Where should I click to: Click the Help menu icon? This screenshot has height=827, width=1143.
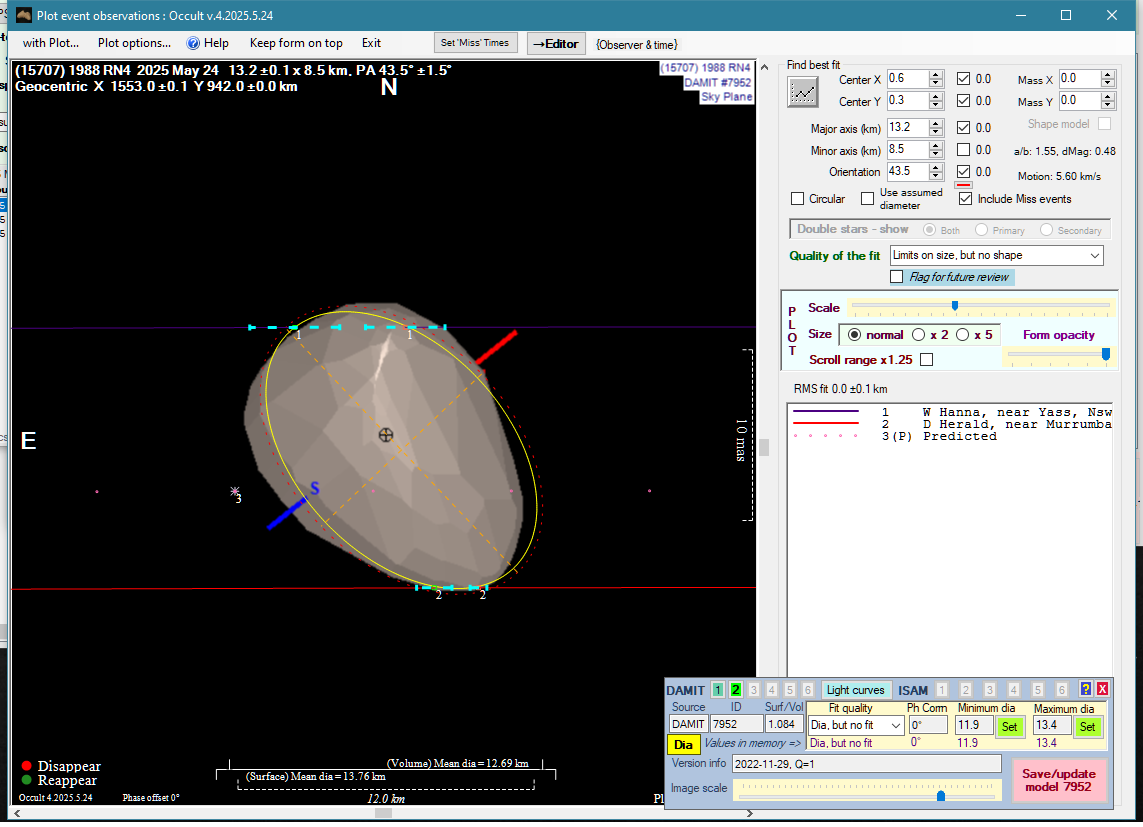[194, 43]
